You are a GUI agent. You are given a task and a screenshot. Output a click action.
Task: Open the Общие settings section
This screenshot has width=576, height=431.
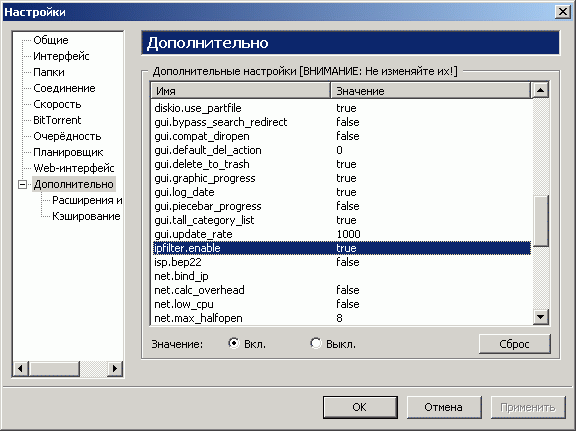[x=51, y=40]
